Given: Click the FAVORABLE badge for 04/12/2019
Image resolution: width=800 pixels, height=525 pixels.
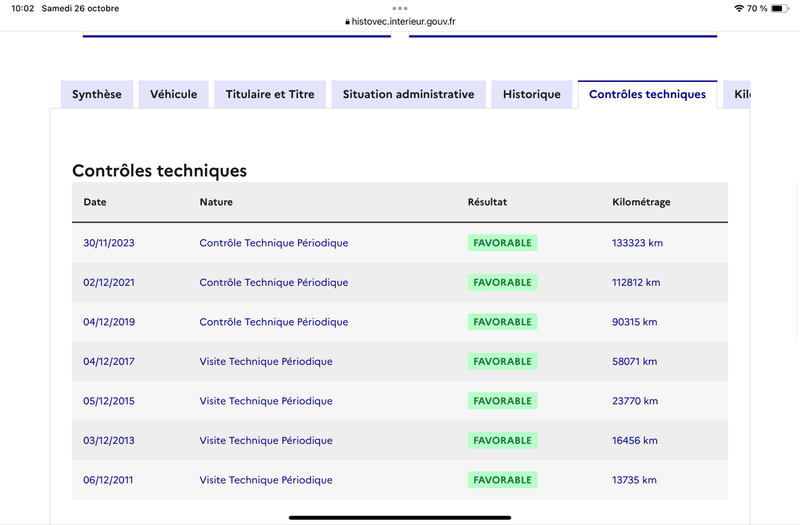Looking at the screenshot, I should click(503, 322).
